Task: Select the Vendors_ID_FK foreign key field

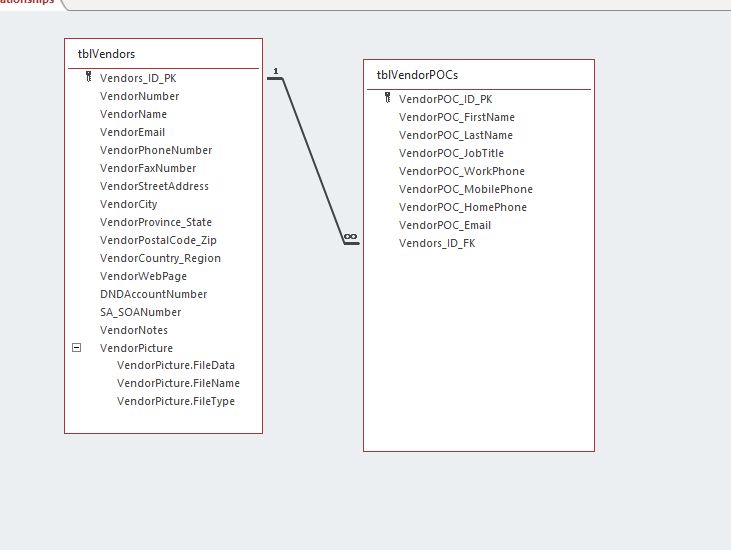Action: tap(437, 243)
